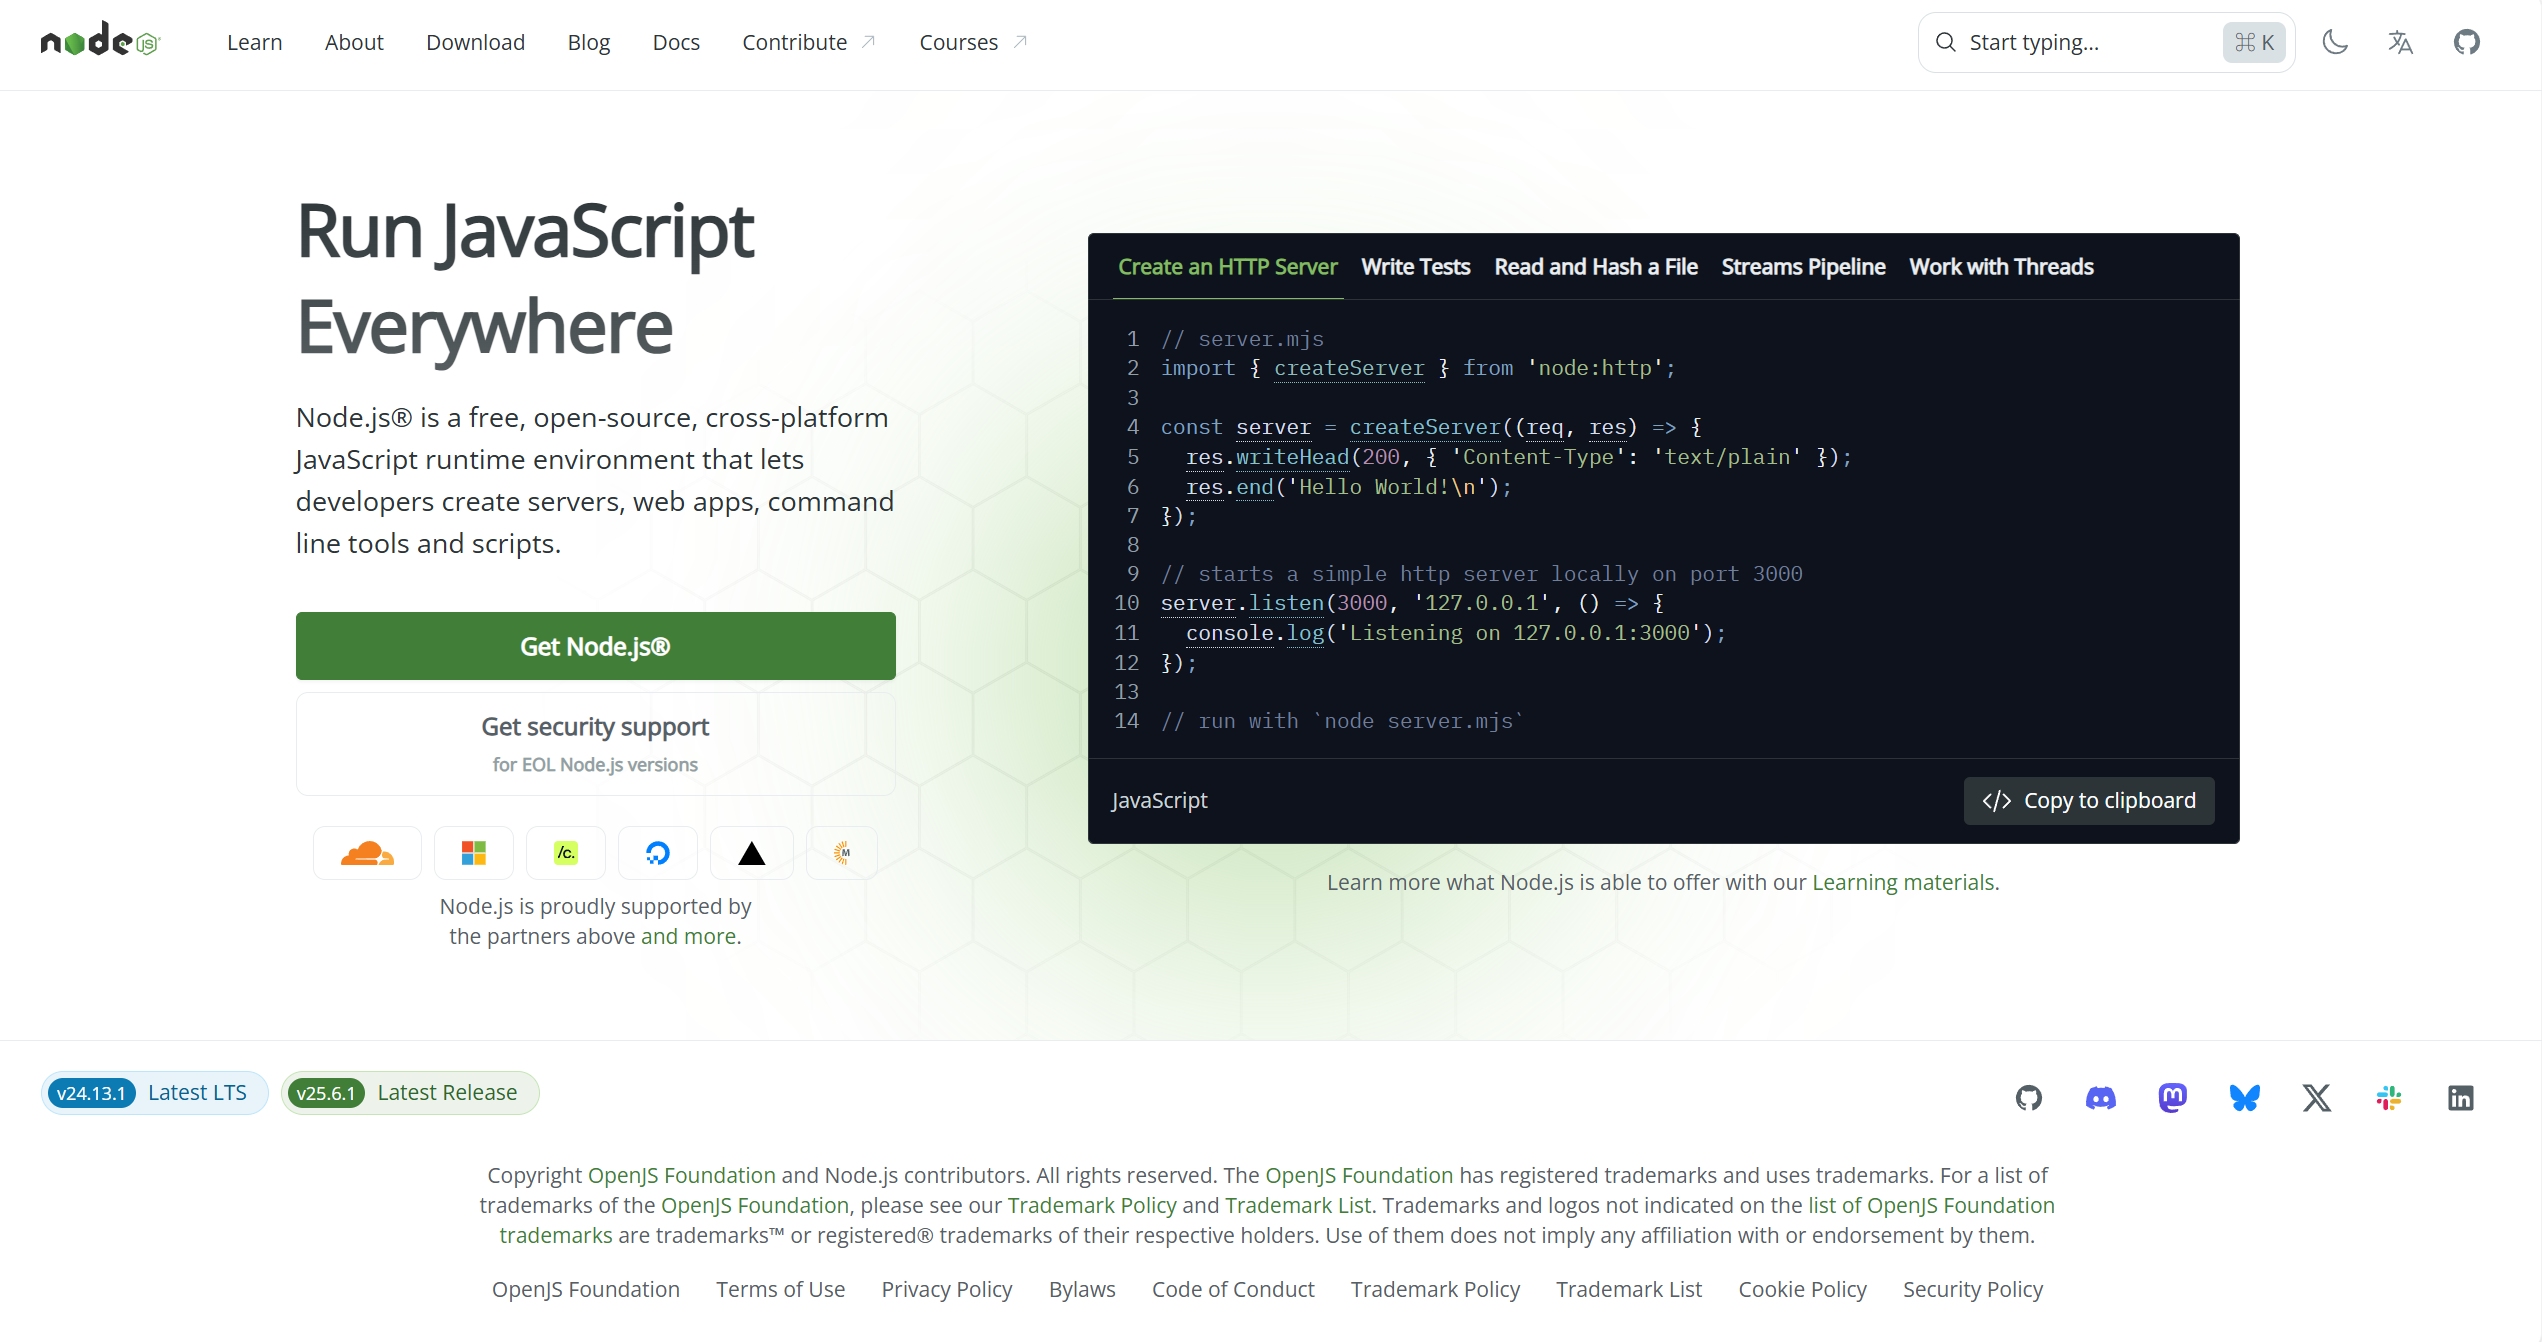This screenshot has height=1342, width=2542.
Task: Open the Download menu item
Action: pyautogui.click(x=475, y=42)
